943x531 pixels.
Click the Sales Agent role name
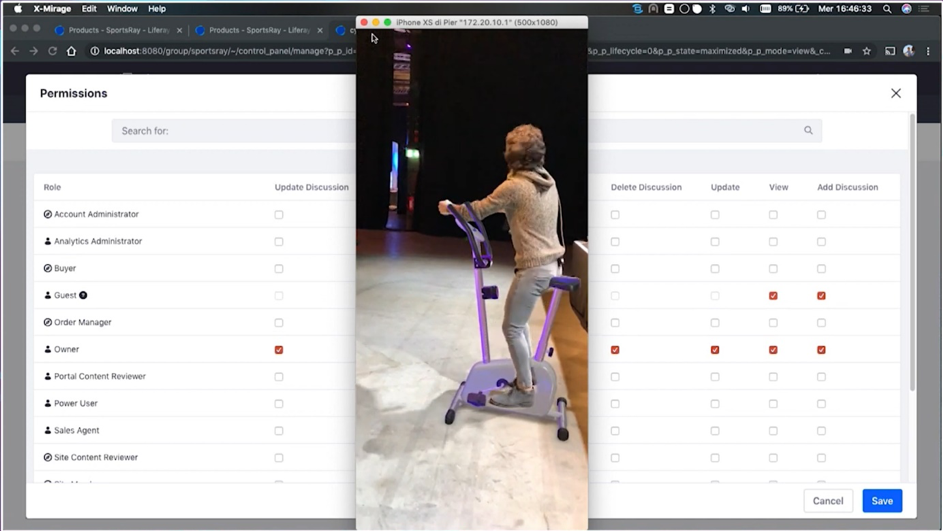pos(77,431)
